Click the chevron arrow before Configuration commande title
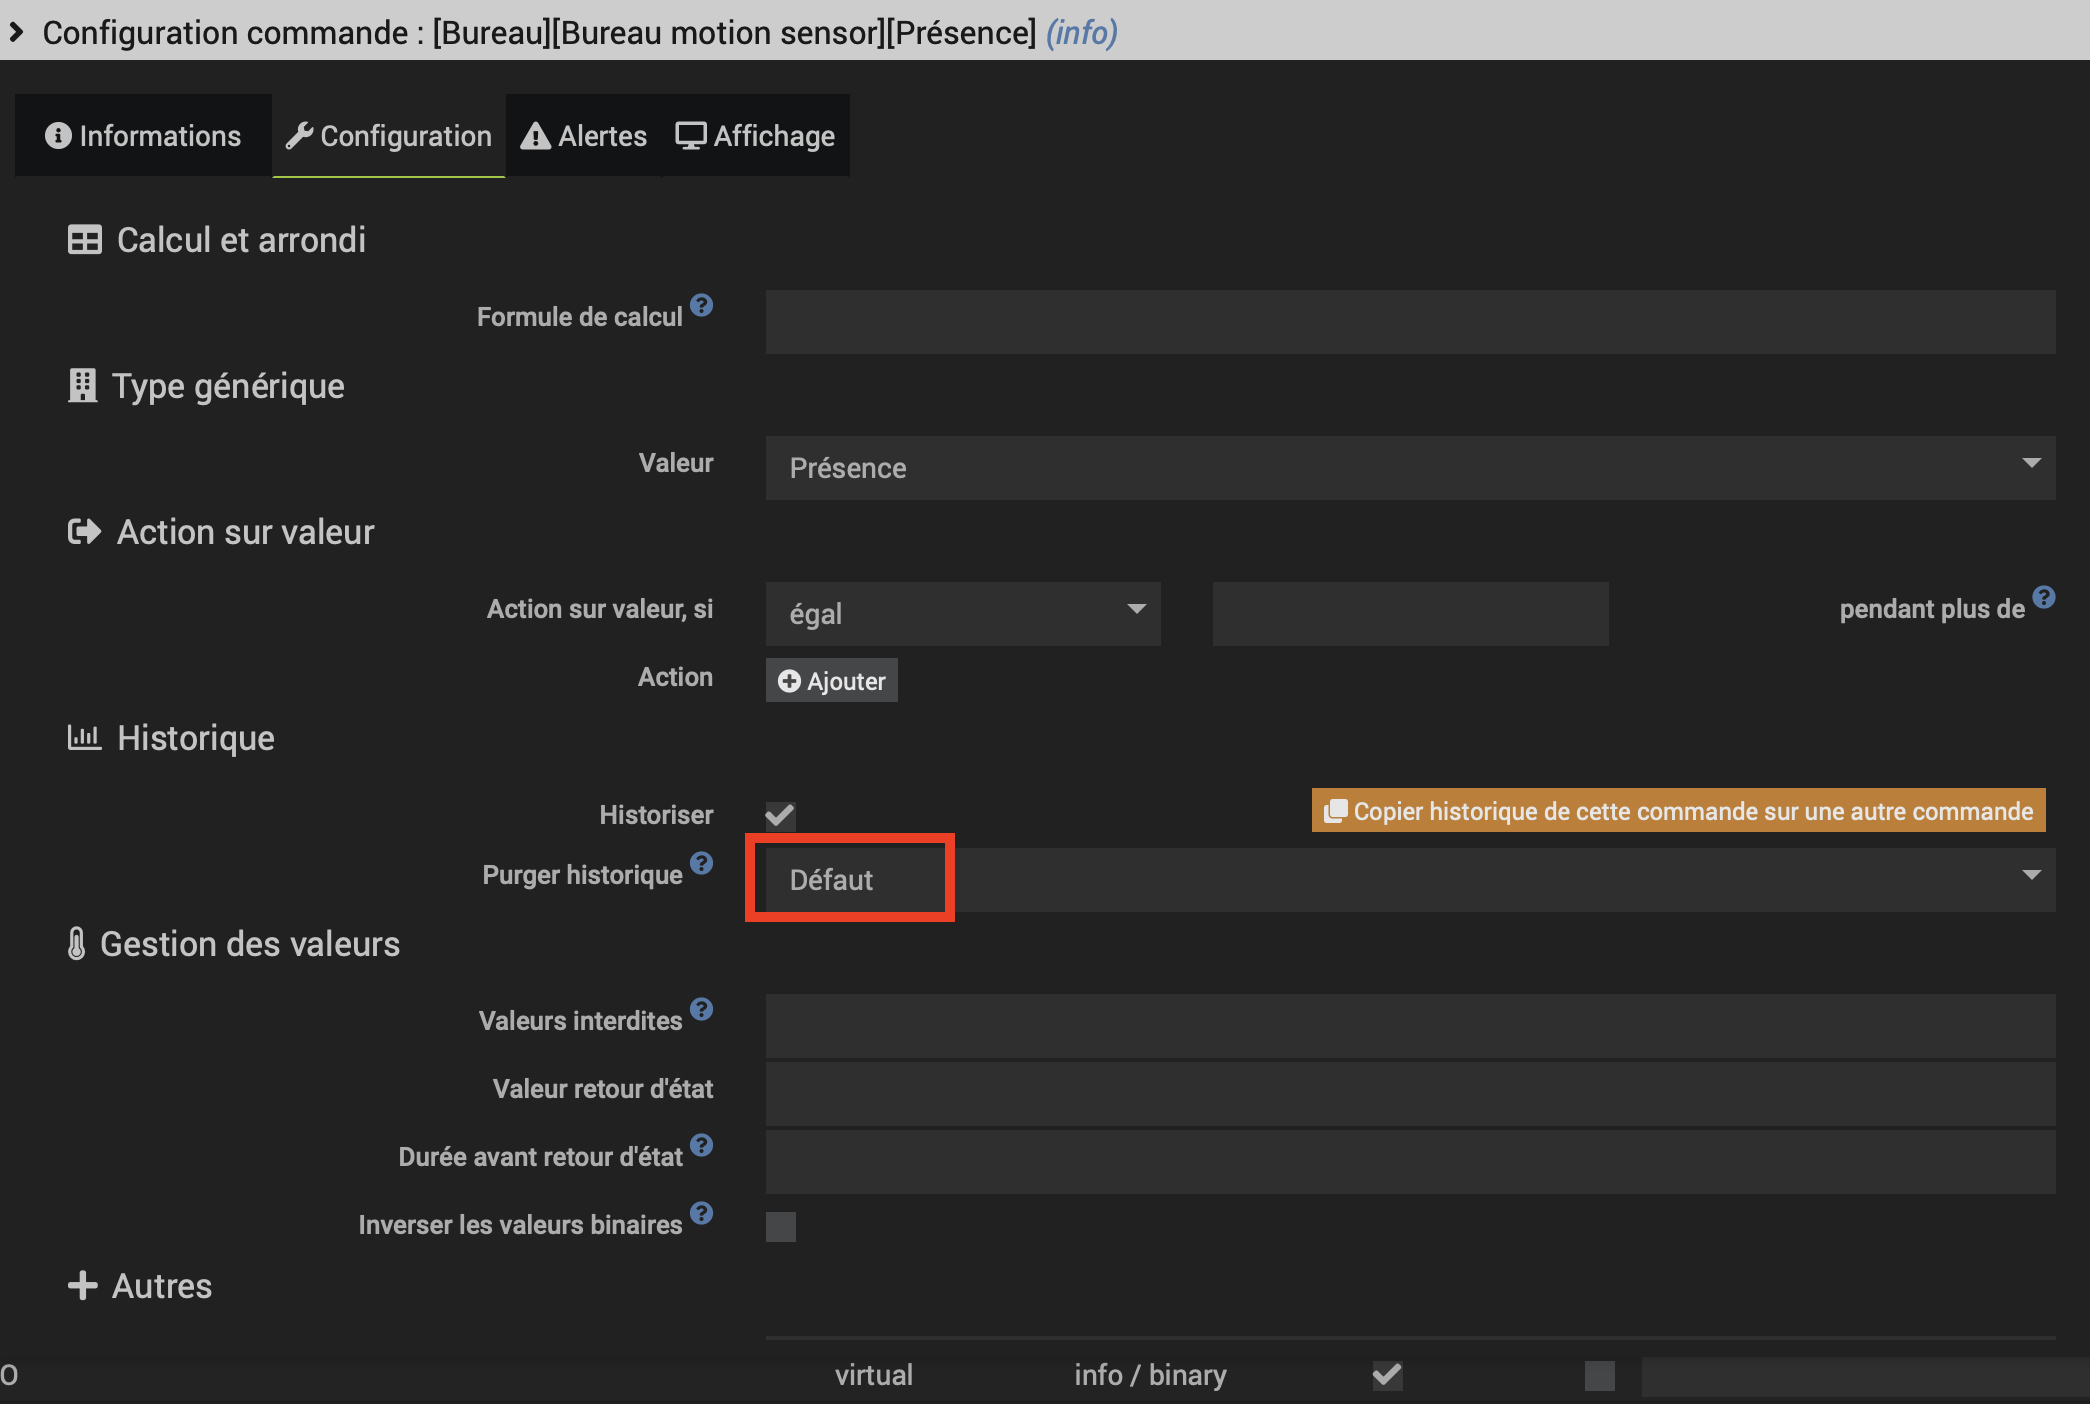Screen dimensions: 2090x1404 [16, 32]
